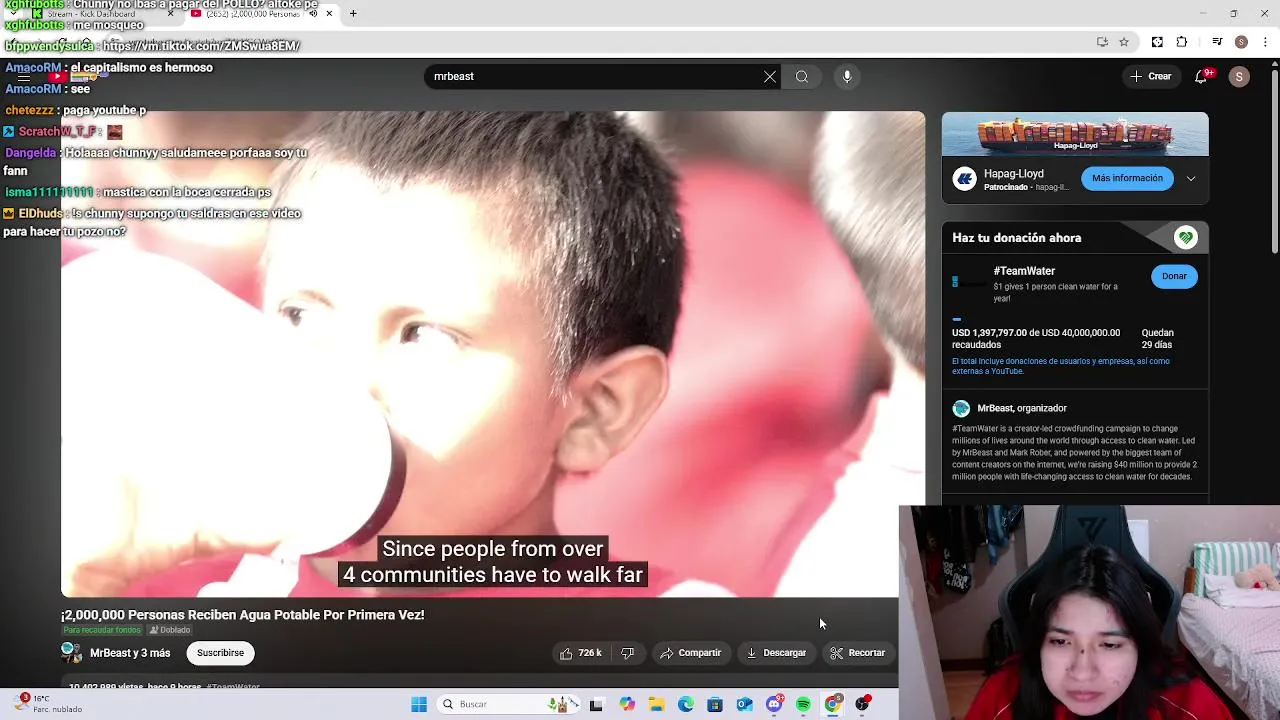
Task: Share the video with Compartir
Action: (x=690, y=653)
